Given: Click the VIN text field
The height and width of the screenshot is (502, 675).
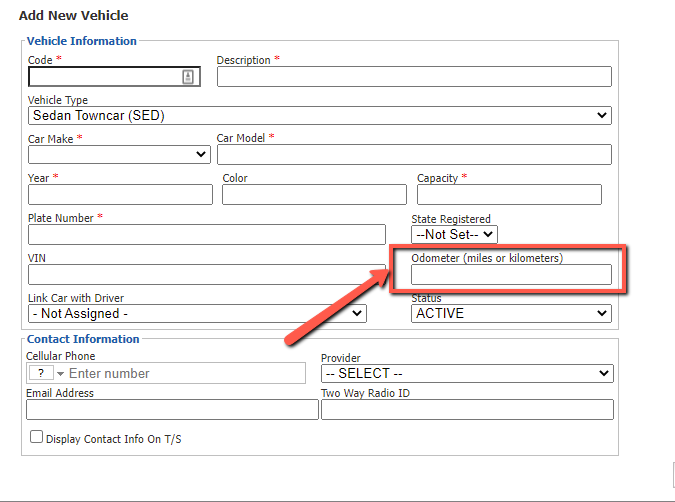Looking at the screenshot, I should pyautogui.click(x=207, y=275).
